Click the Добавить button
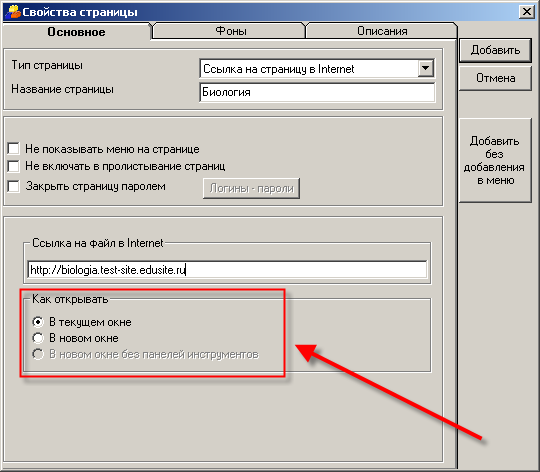This screenshot has height=472, width=540. 495,50
